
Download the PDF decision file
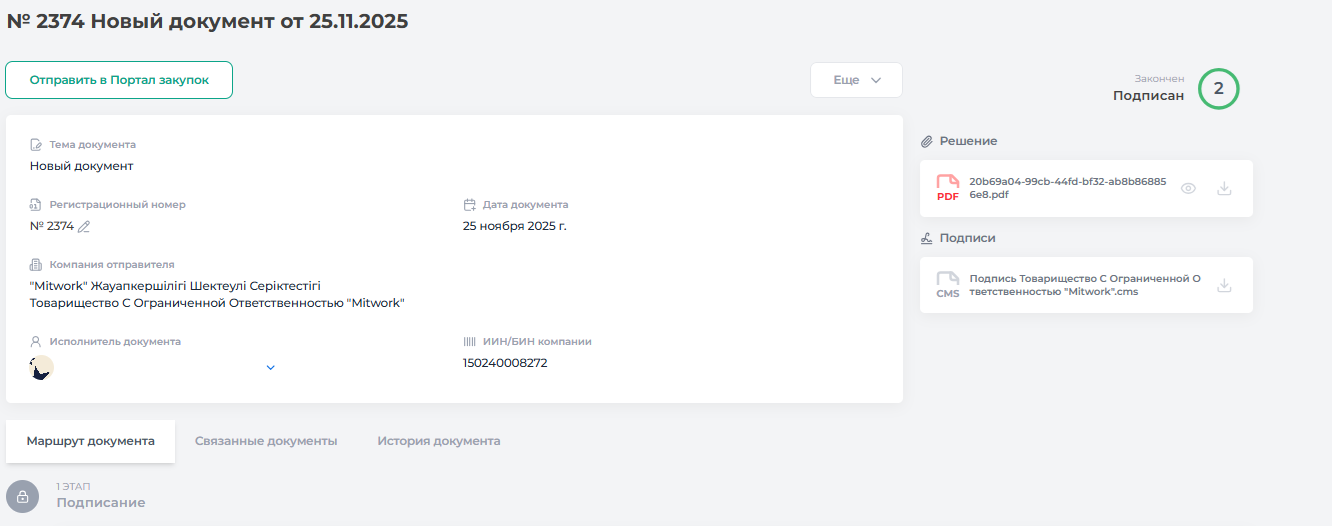(1224, 188)
